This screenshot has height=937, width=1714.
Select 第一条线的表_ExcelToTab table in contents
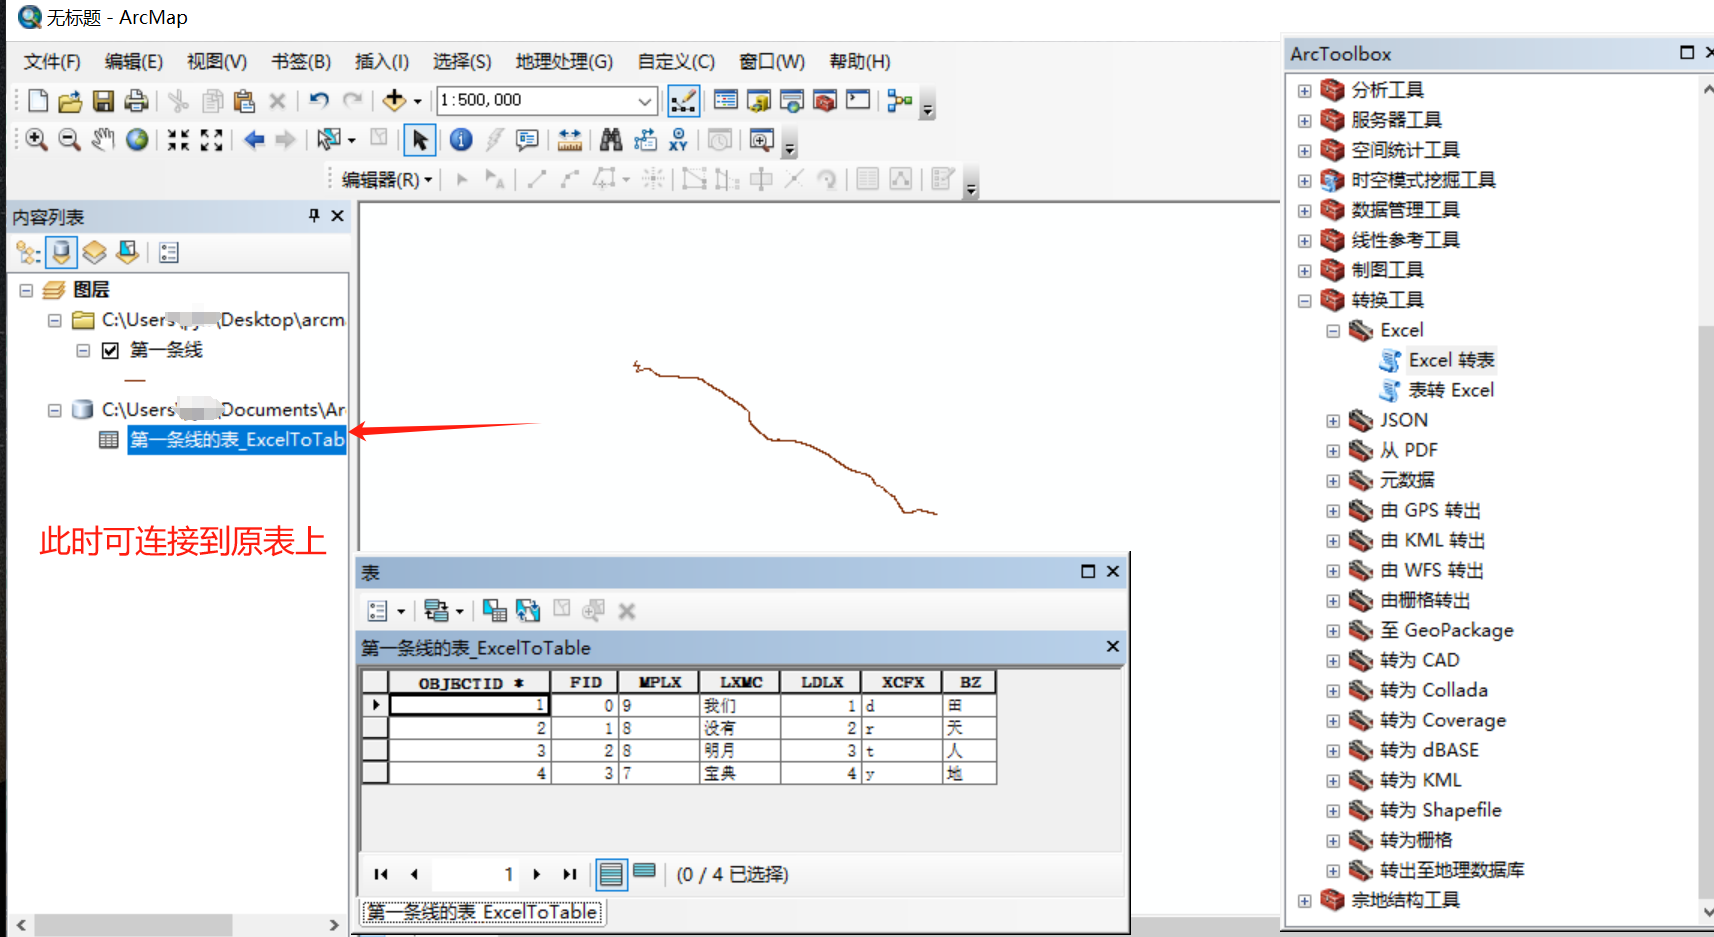[x=236, y=440]
